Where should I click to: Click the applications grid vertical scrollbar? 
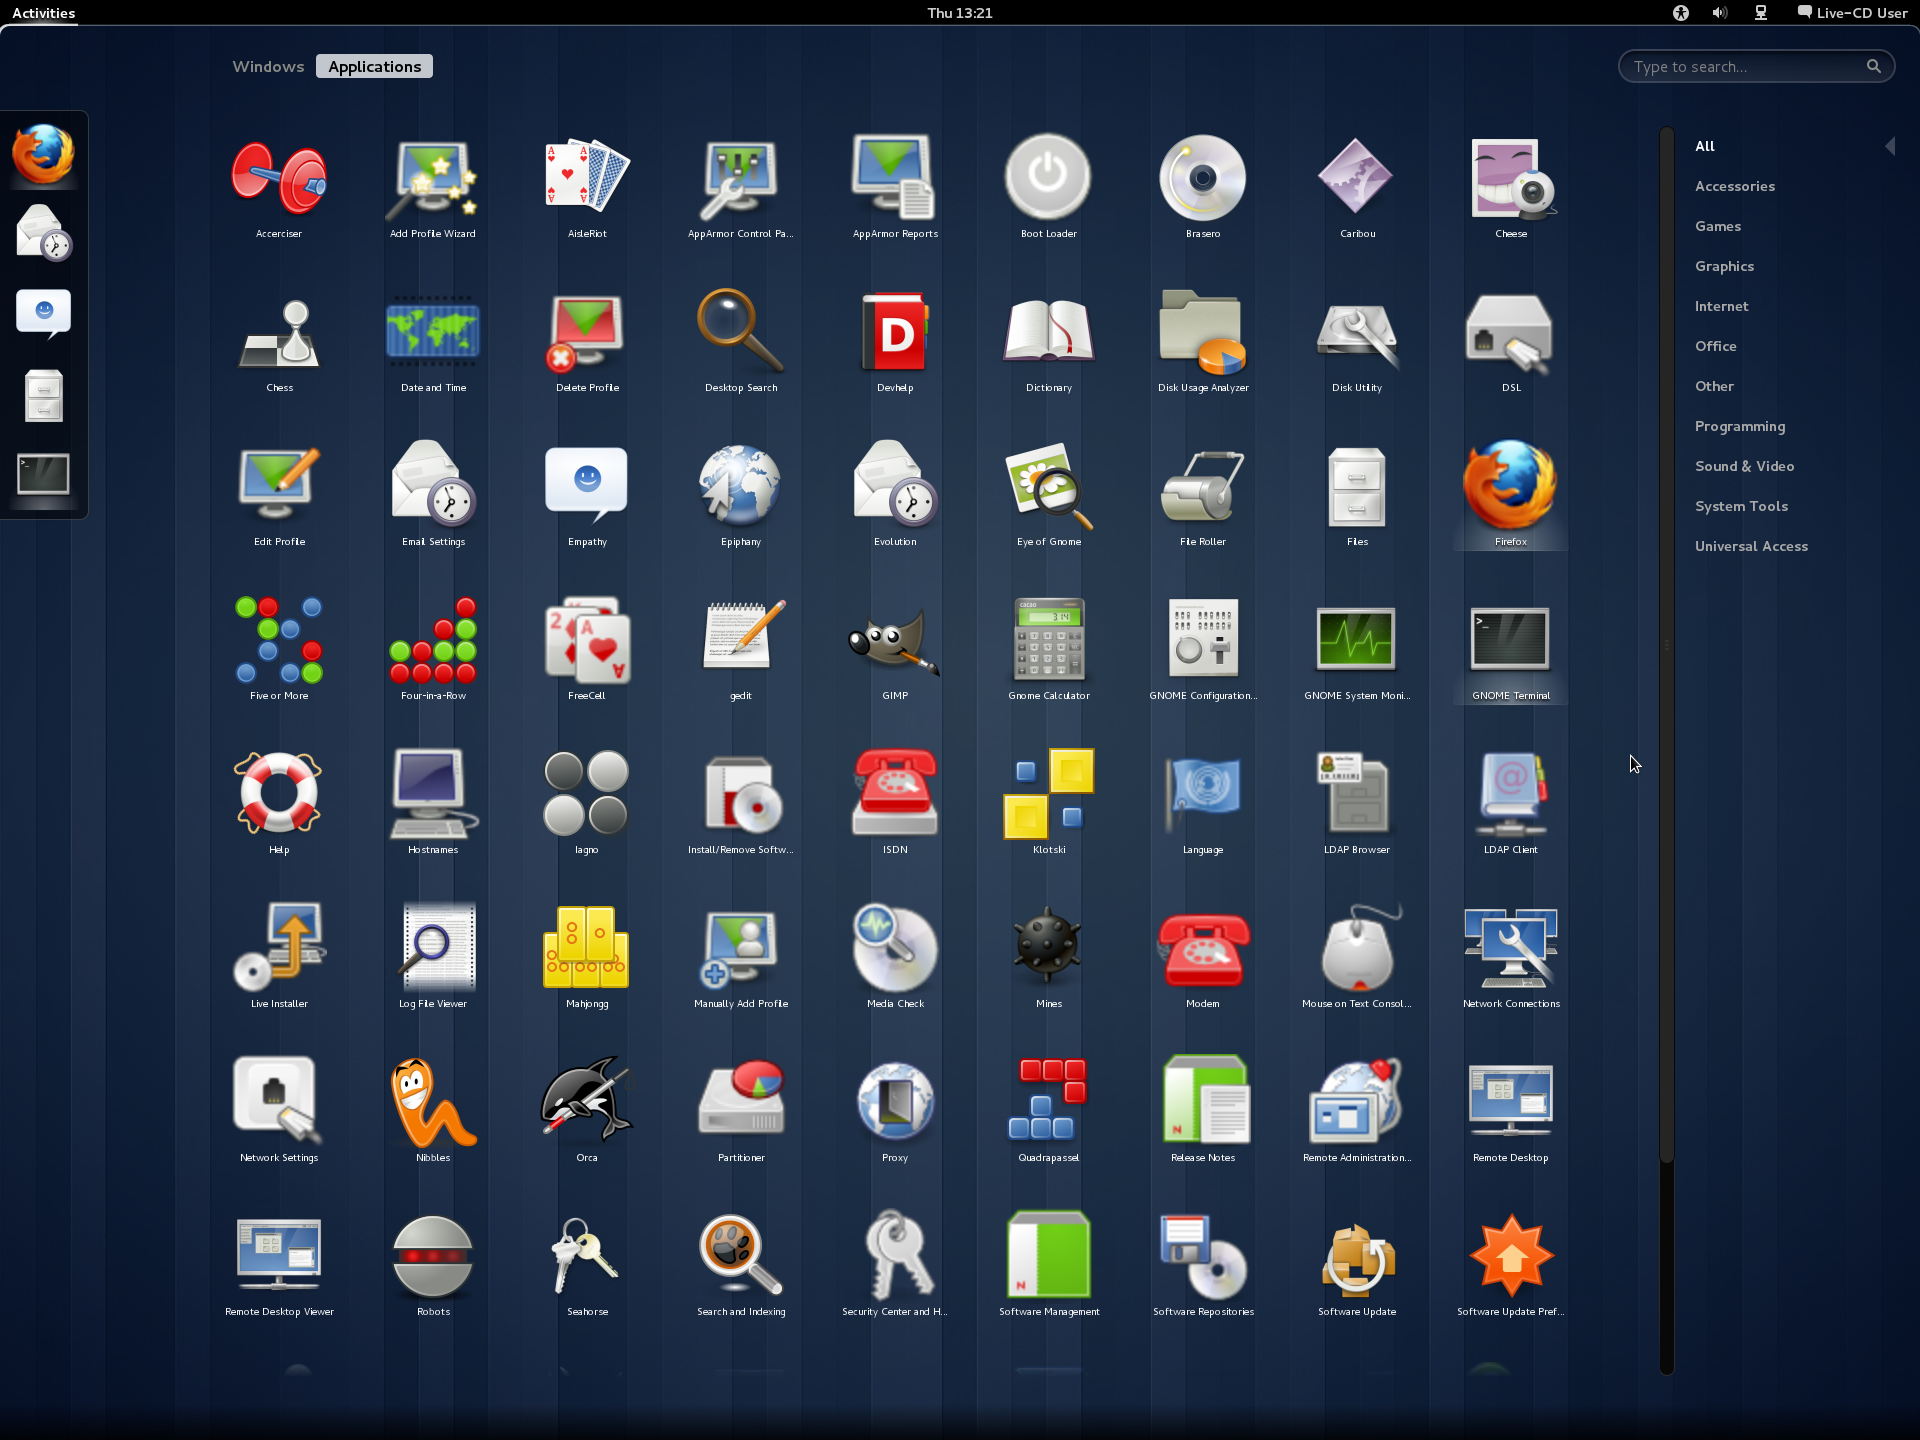tap(1666, 645)
